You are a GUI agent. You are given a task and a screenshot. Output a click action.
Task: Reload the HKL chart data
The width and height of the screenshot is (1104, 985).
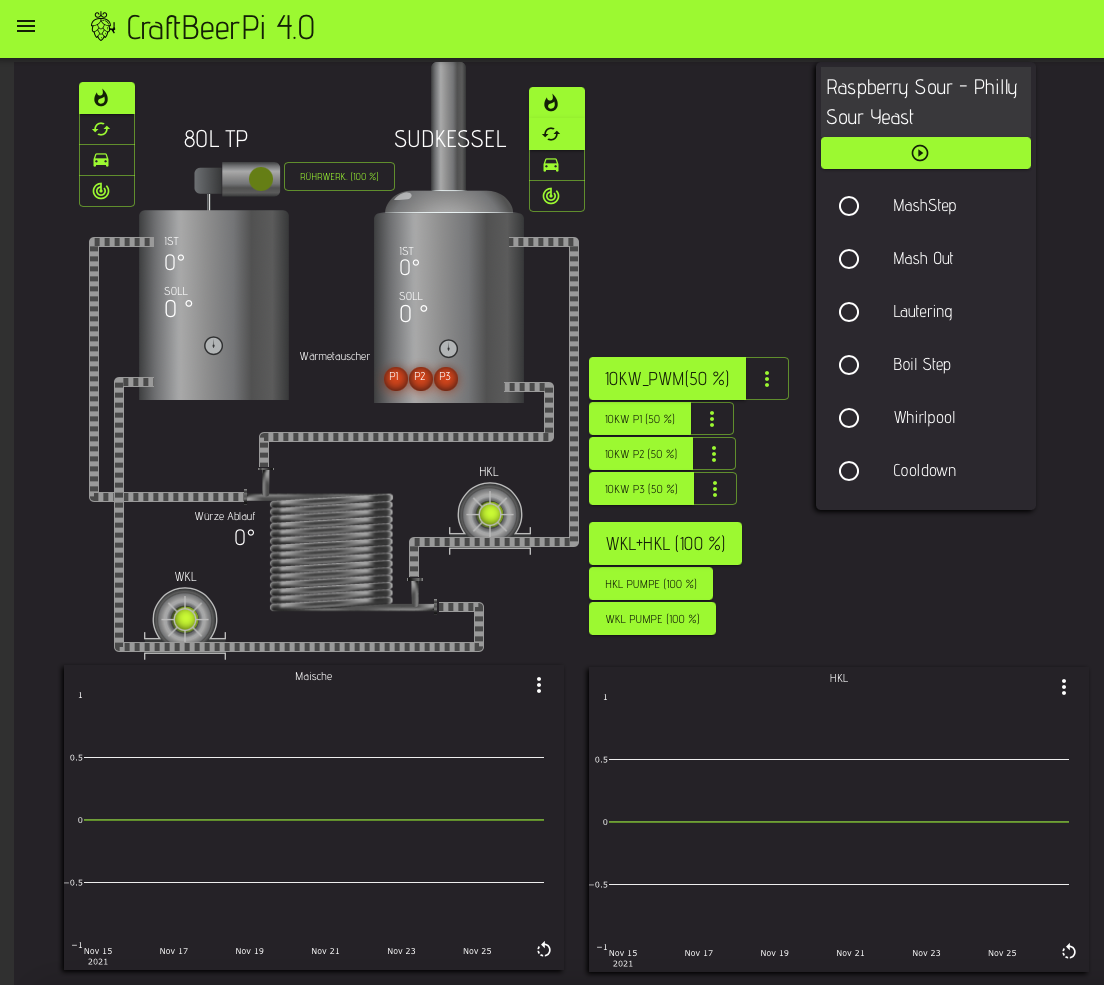(1068, 951)
